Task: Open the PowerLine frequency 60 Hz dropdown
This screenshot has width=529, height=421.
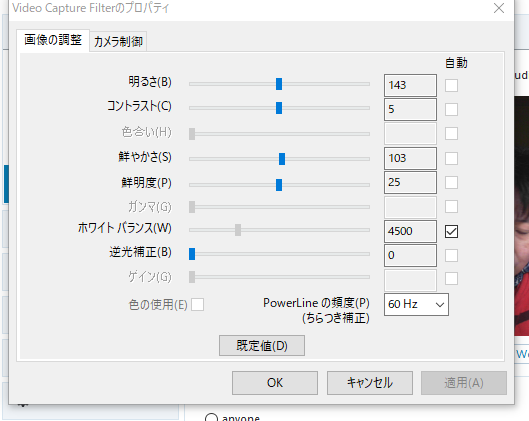Action: (x=416, y=304)
